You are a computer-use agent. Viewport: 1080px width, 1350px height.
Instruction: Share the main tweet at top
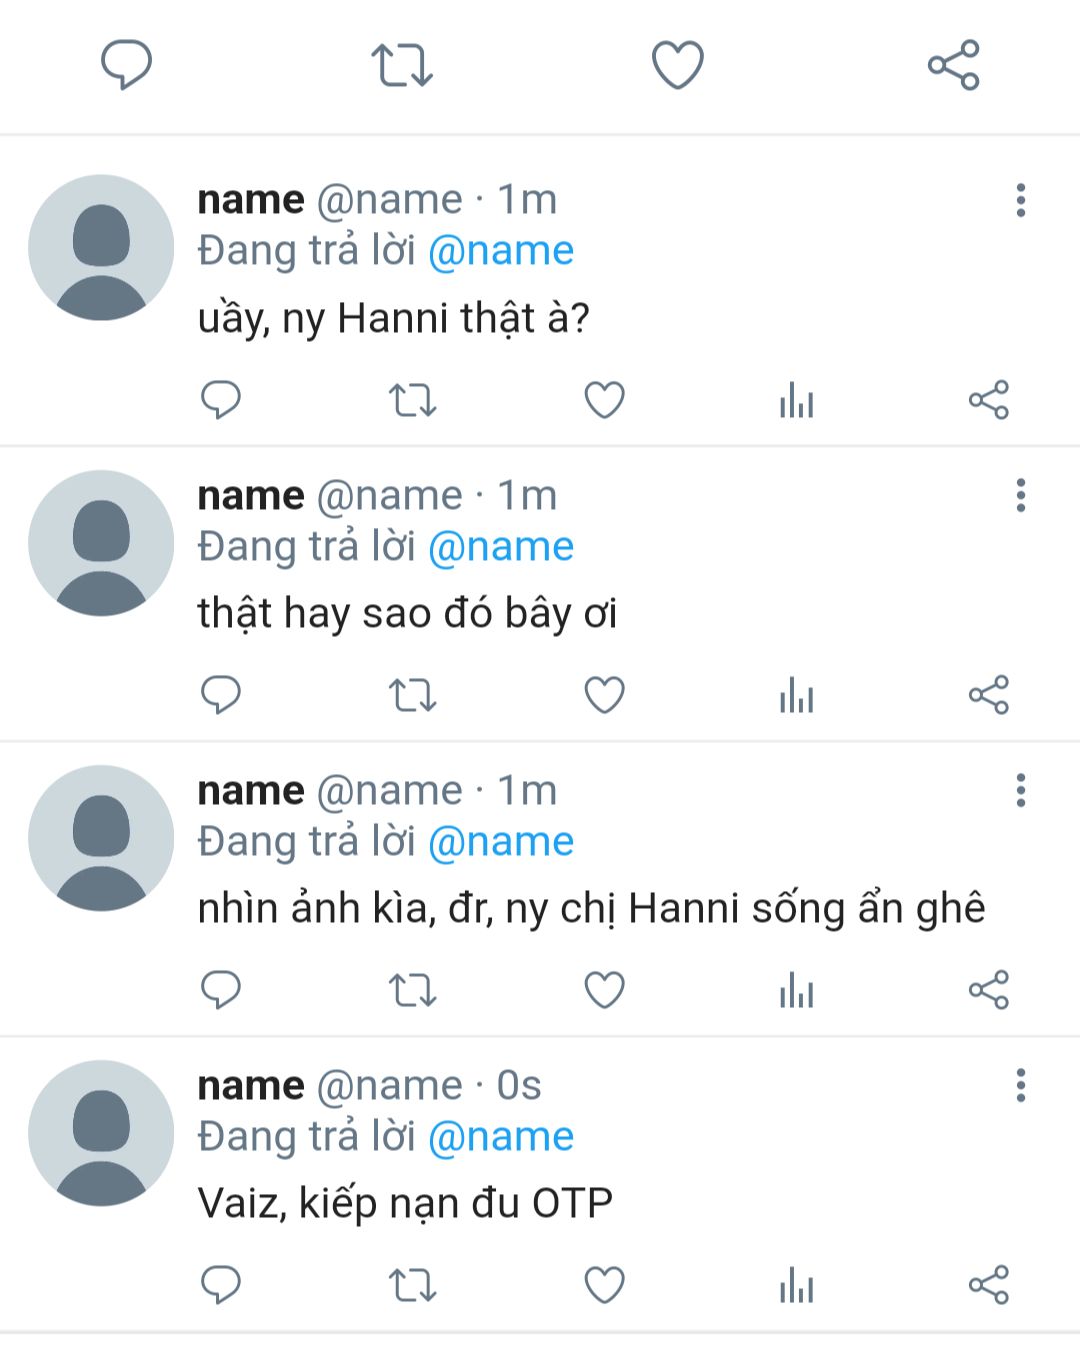click(953, 65)
